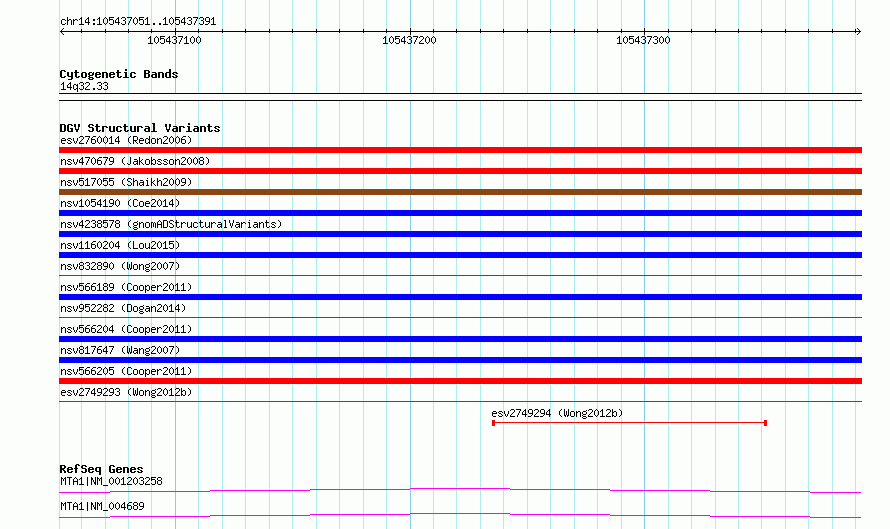Click the left arrow end of the ruler

[62, 31]
